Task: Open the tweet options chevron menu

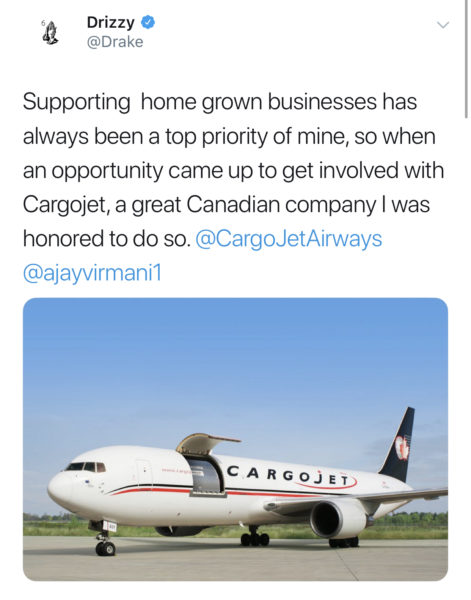Action: click(x=443, y=25)
